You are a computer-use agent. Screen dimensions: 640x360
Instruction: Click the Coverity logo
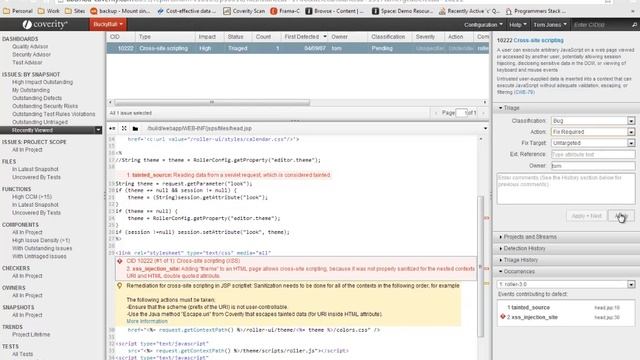(x=45, y=24)
